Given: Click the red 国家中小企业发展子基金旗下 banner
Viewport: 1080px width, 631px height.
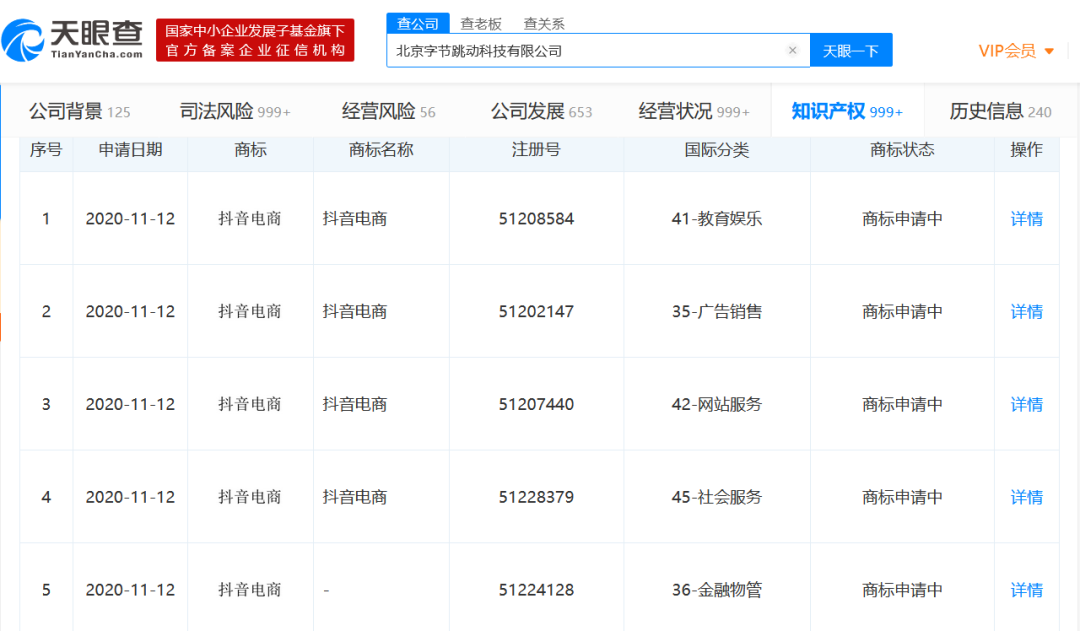Looking at the screenshot, I should pyautogui.click(x=255, y=40).
